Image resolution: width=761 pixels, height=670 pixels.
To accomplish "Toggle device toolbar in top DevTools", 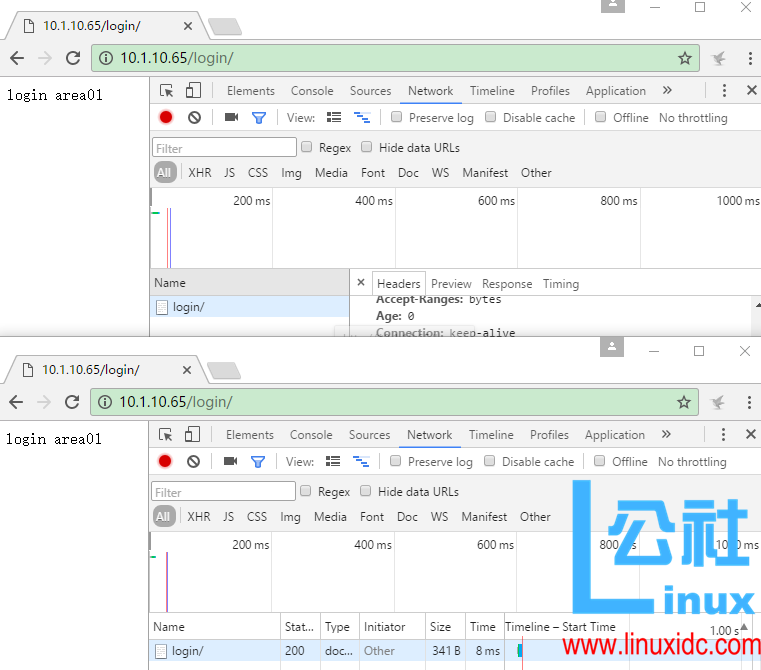I will 193,90.
